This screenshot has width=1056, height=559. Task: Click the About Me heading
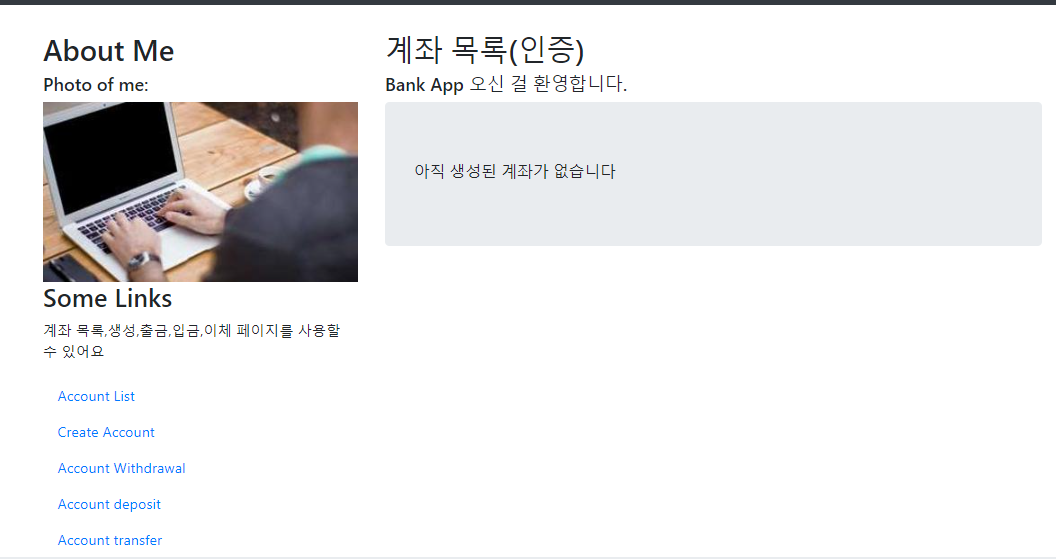[108, 51]
